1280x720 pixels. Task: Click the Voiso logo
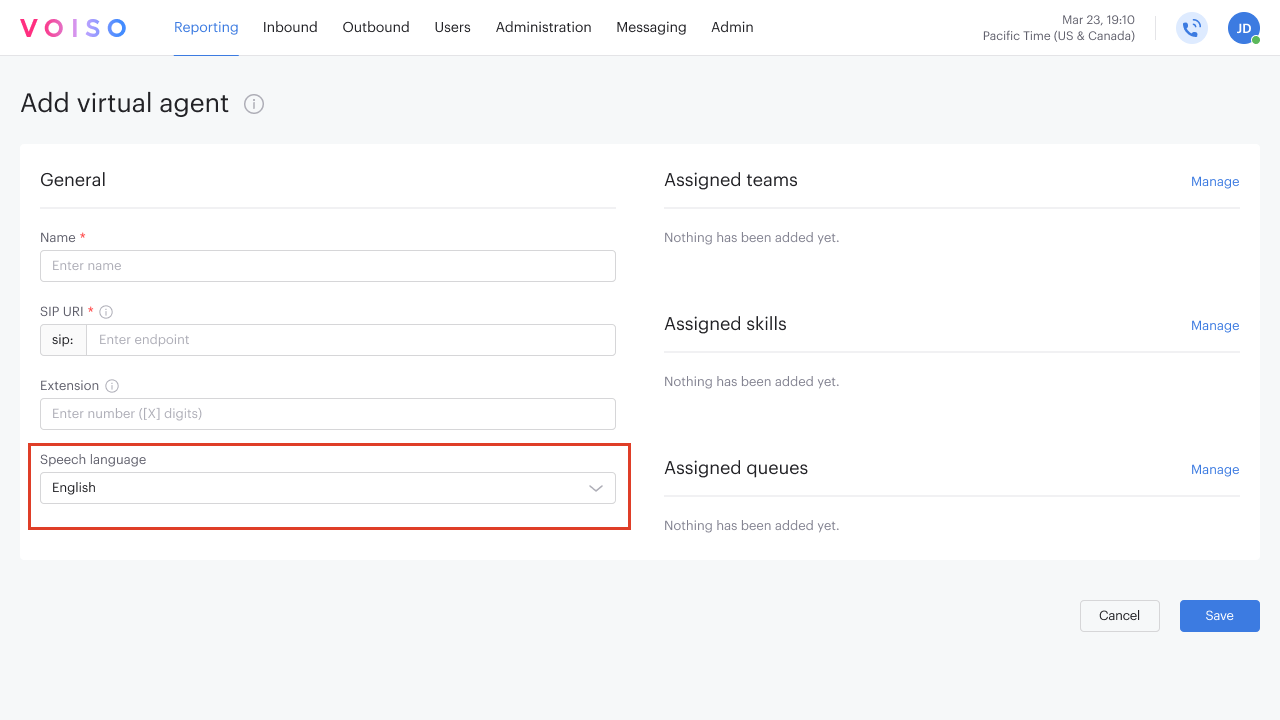click(x=73, y=27)
